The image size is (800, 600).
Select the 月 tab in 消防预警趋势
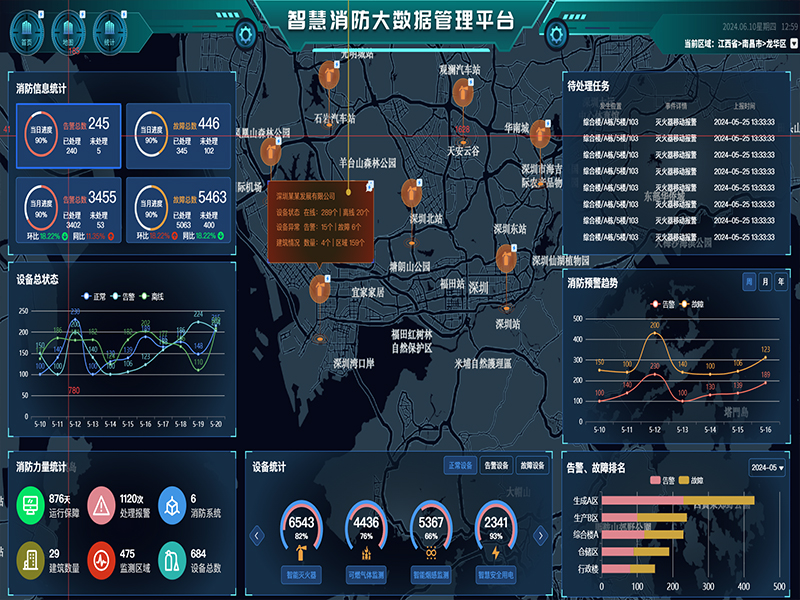click(x=764, y=282)
